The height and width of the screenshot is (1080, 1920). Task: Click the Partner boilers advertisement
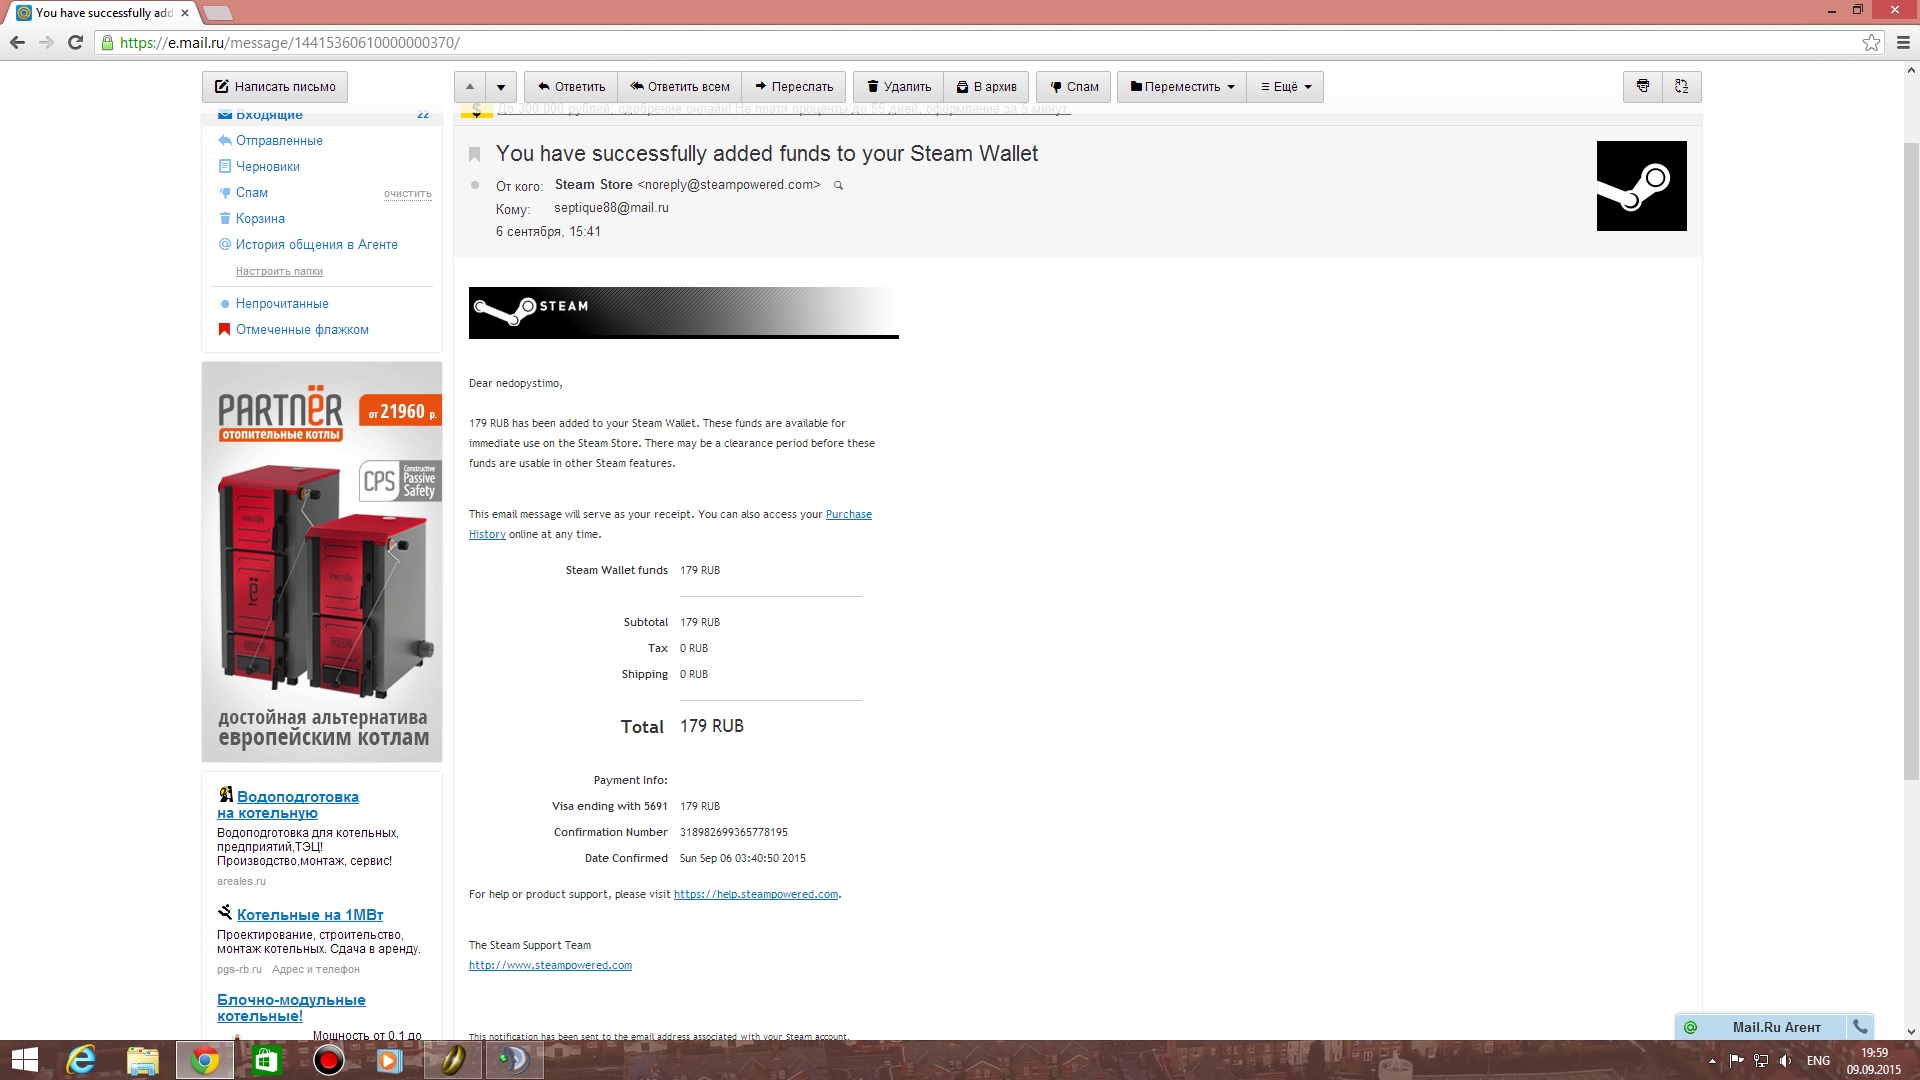click(x=322, y=562)
